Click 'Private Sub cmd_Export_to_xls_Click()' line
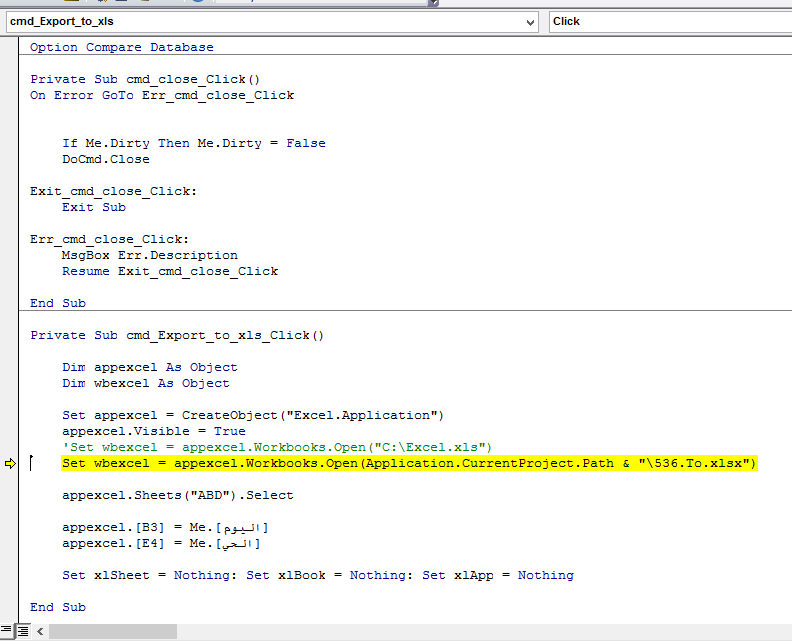792x641 pixels. tap(177, 335)
